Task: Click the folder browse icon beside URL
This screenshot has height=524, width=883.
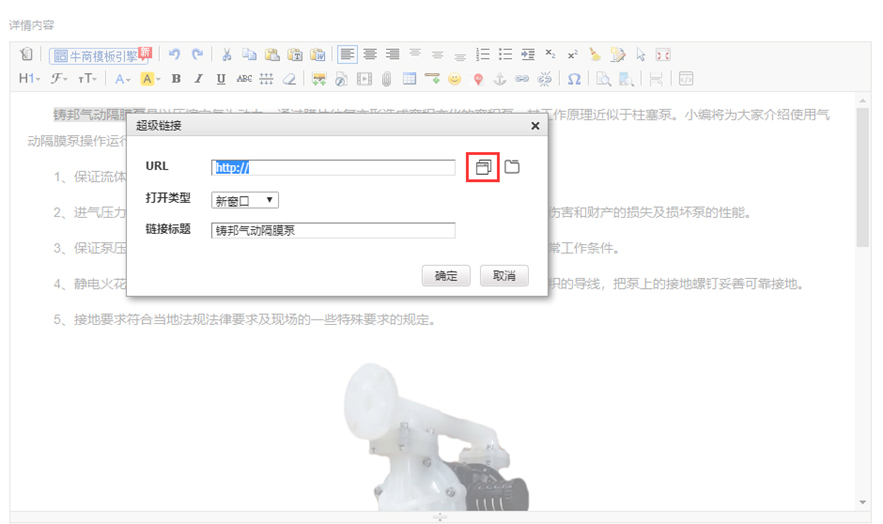Action: point(512,167)
